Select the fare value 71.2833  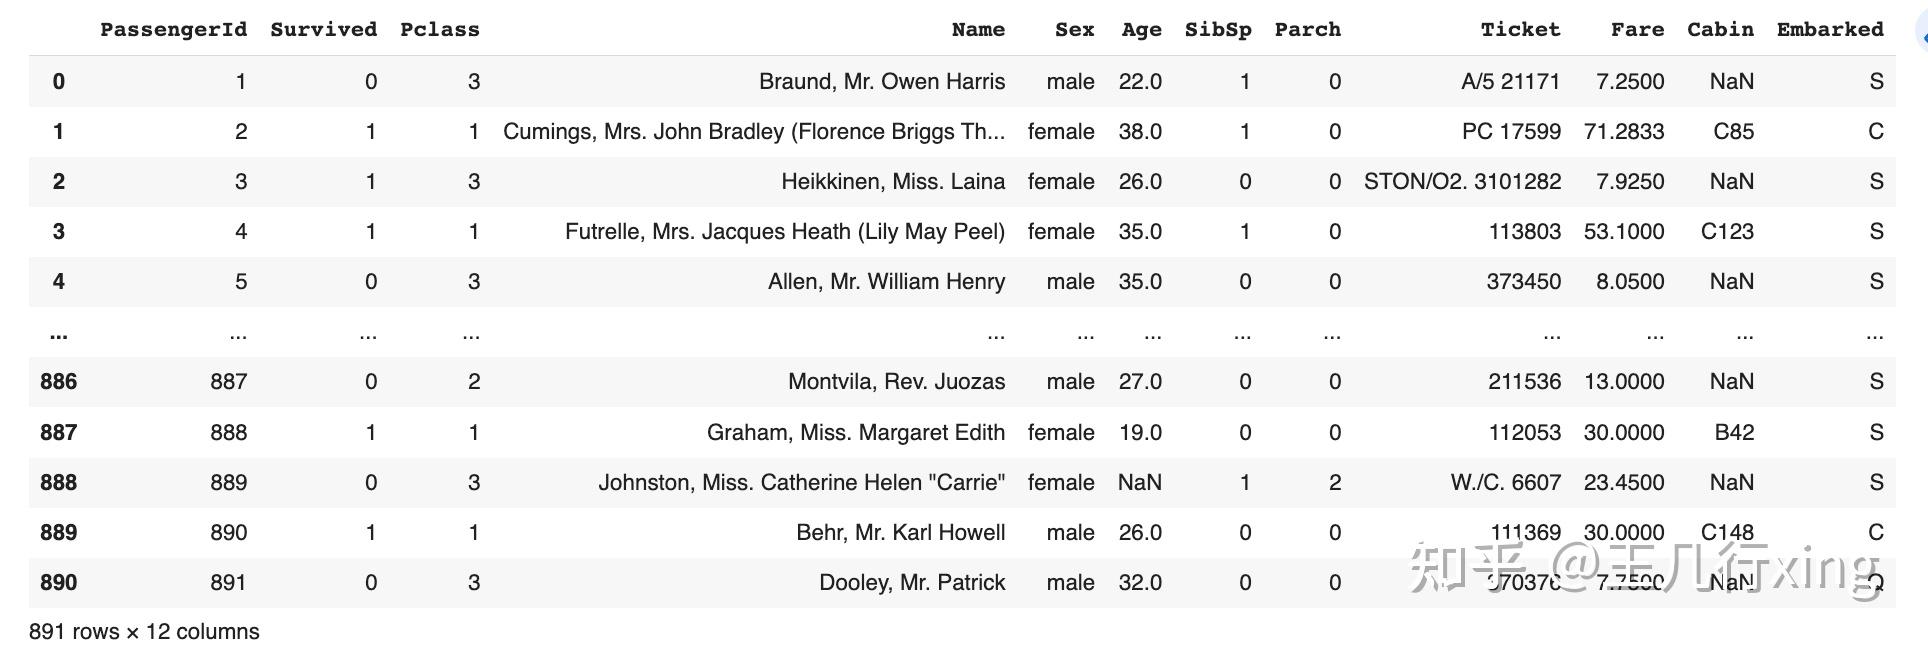coord(1624,131)
